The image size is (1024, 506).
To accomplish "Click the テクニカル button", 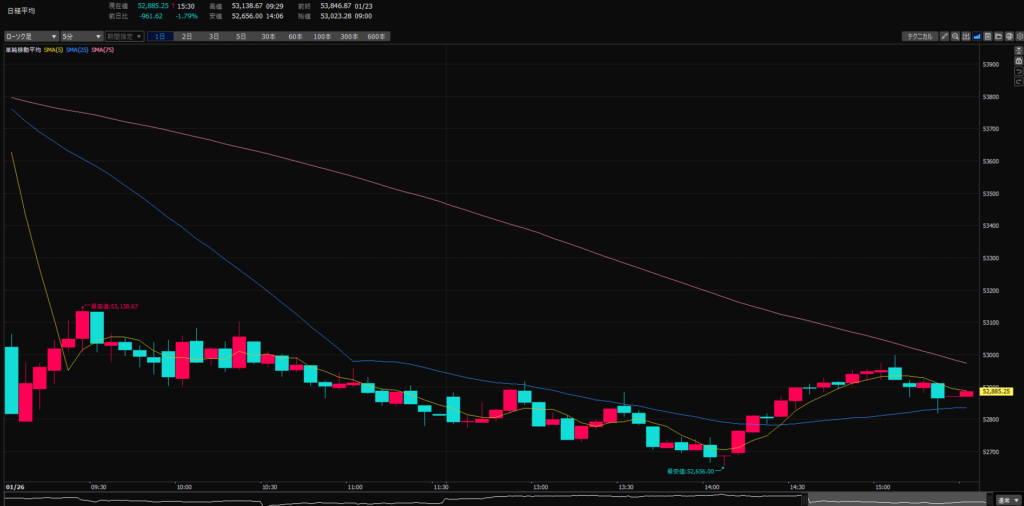I will [919, 36].
